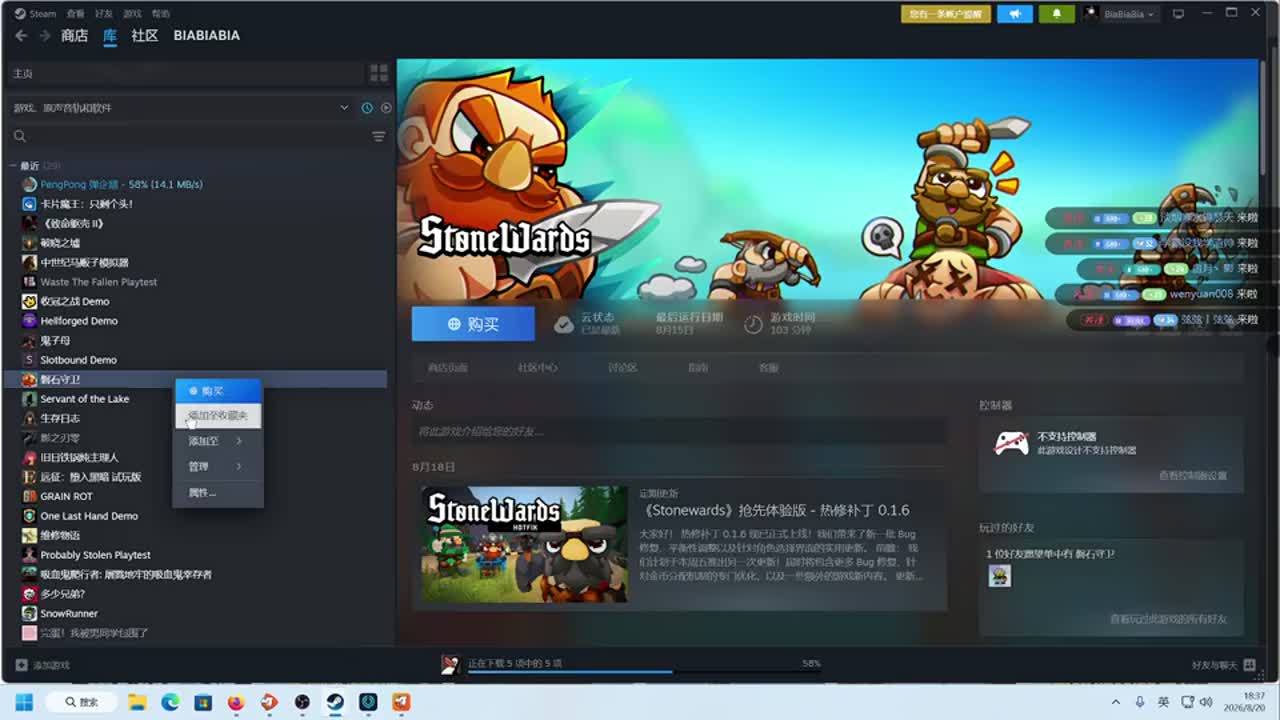Open the cloud status icon
This screenshot has height=720, width=1280.
[x=564, y=324]
